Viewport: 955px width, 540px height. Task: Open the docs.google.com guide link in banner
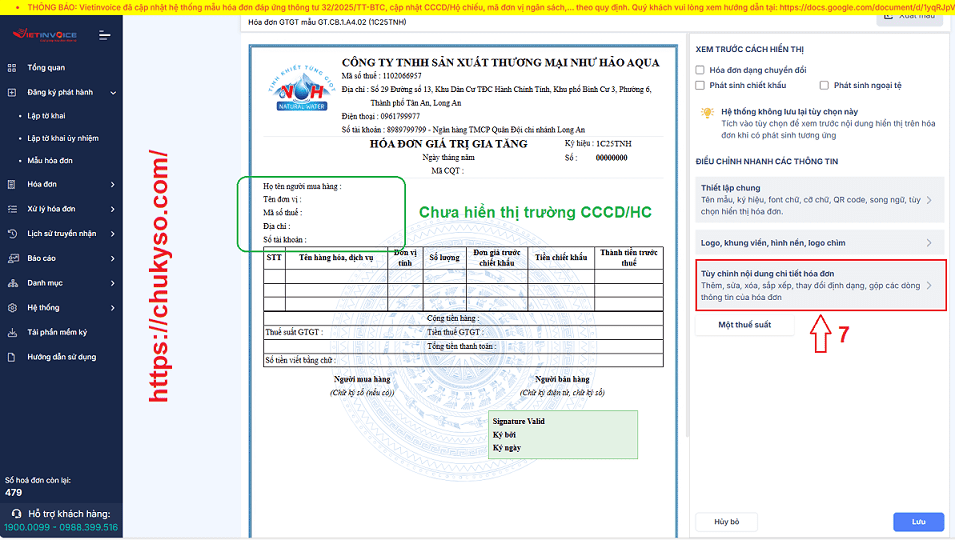[866, 7]
